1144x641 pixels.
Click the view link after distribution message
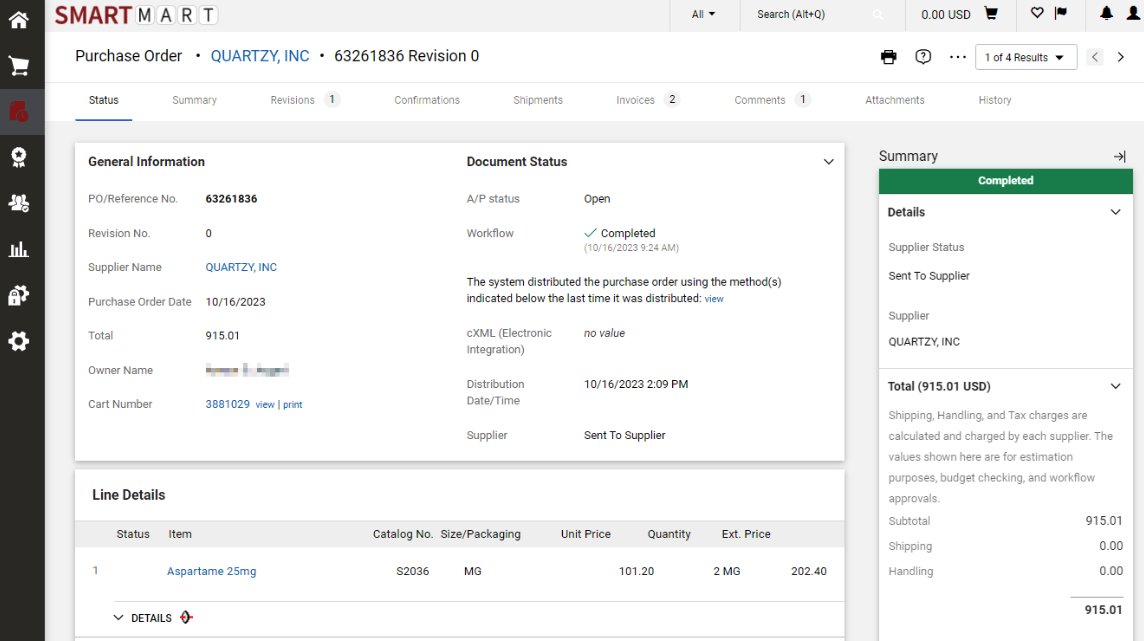point(714,299)
